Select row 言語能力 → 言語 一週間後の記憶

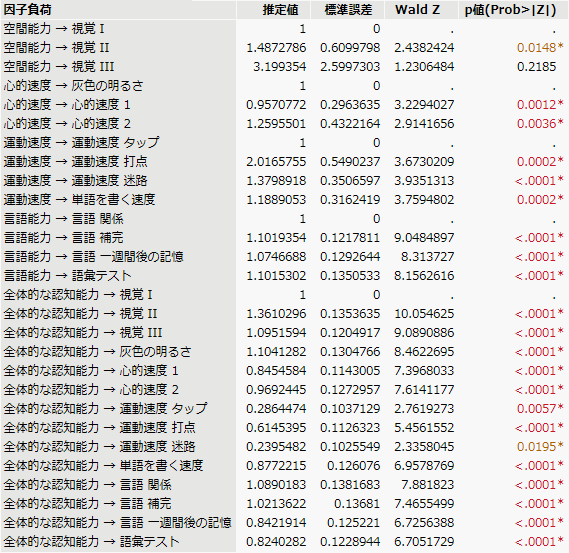coord(284,257)
